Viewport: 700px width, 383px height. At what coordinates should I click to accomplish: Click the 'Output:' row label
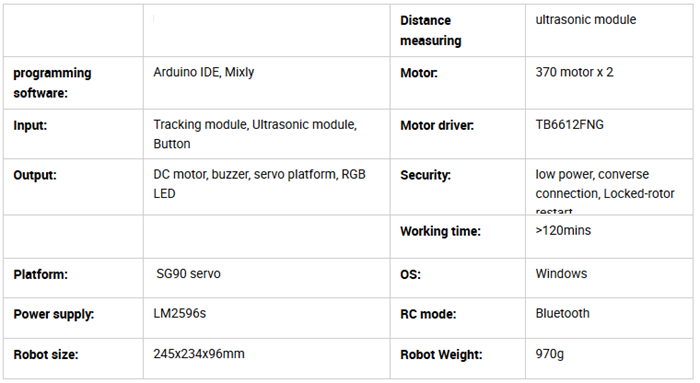point(35,175)
